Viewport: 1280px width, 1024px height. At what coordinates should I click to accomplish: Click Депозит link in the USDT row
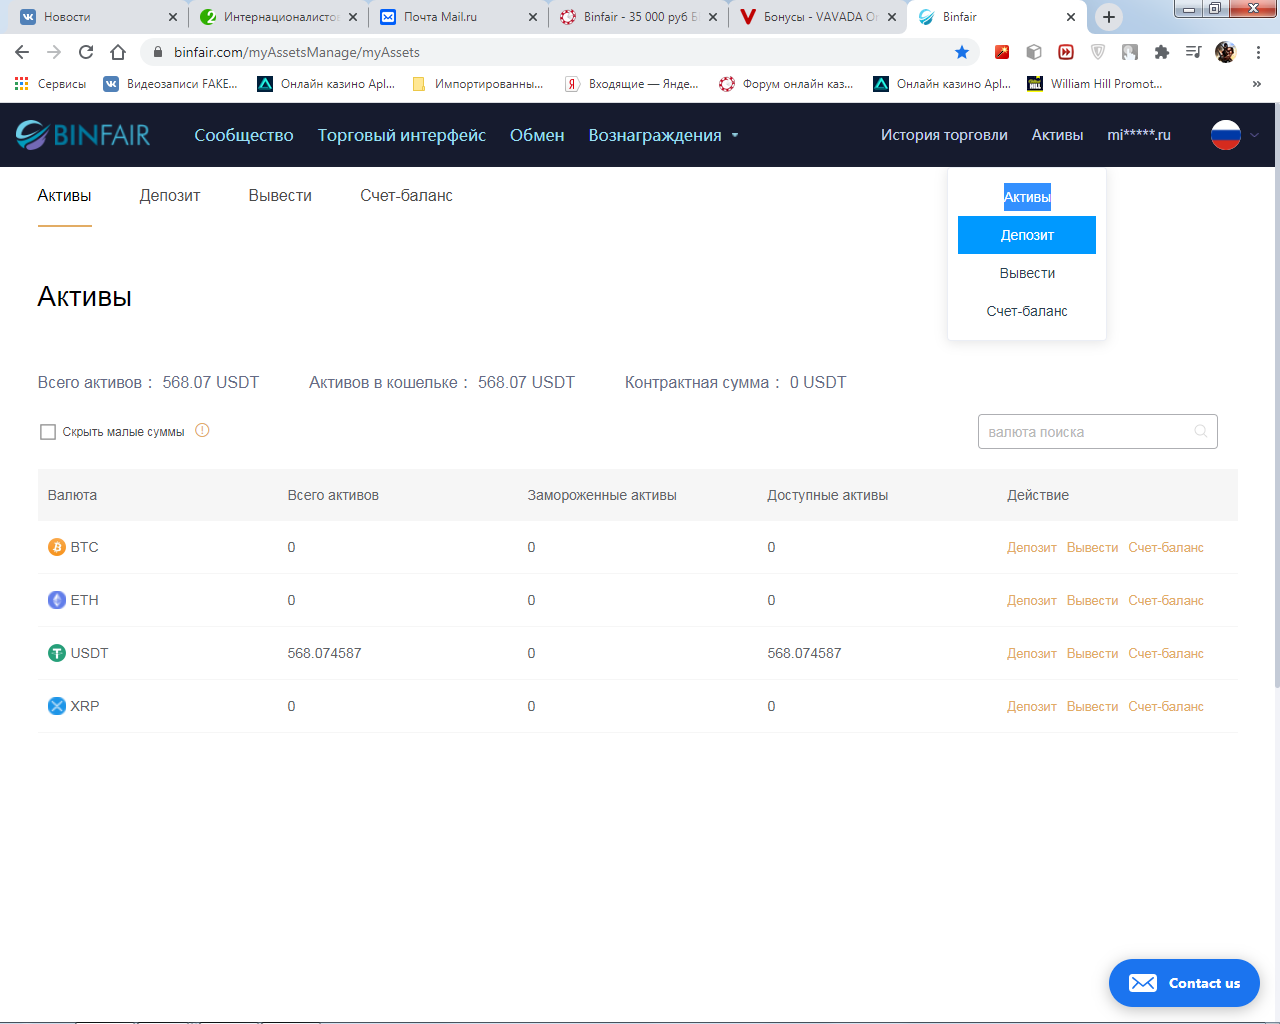tap(1031, 653)
